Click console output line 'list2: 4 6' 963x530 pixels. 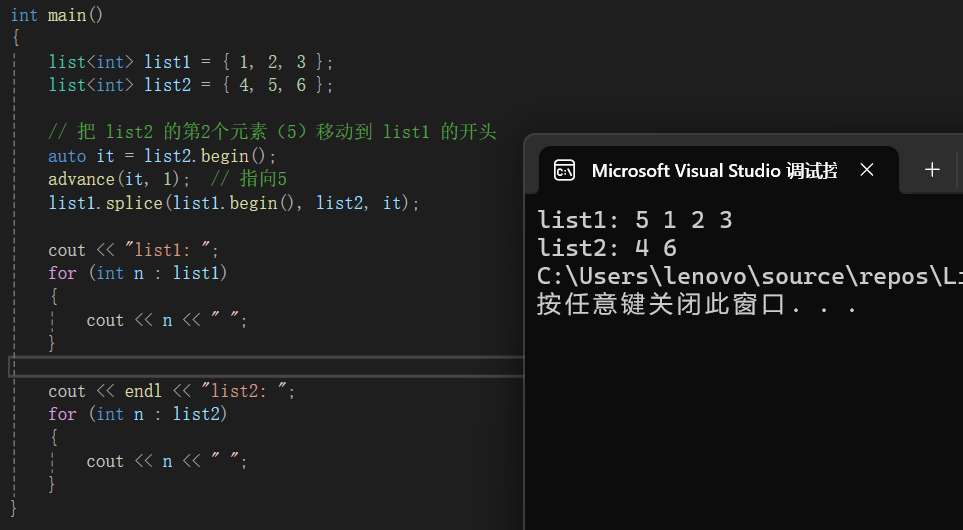click(607, 248)
